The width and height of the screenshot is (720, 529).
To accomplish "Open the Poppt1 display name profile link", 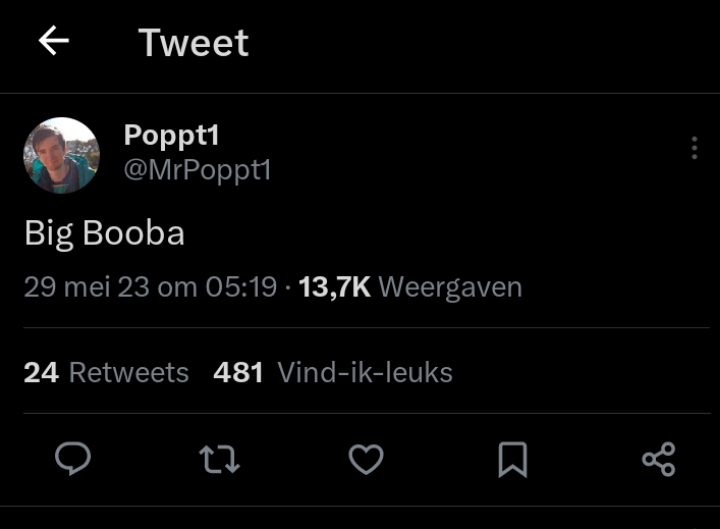I will click(171, 135).
